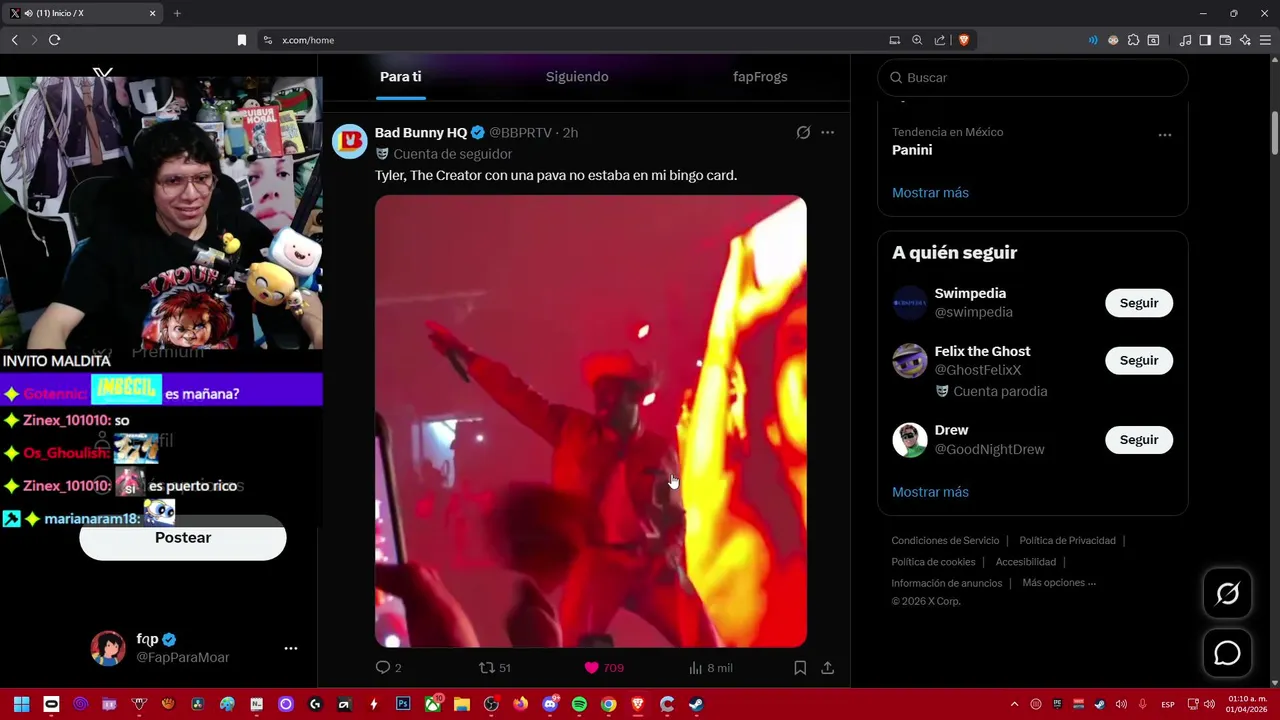Open Spotify from the taskbar
The width and height of the screenshot is (1280, 720).
(x=579, y=704)
